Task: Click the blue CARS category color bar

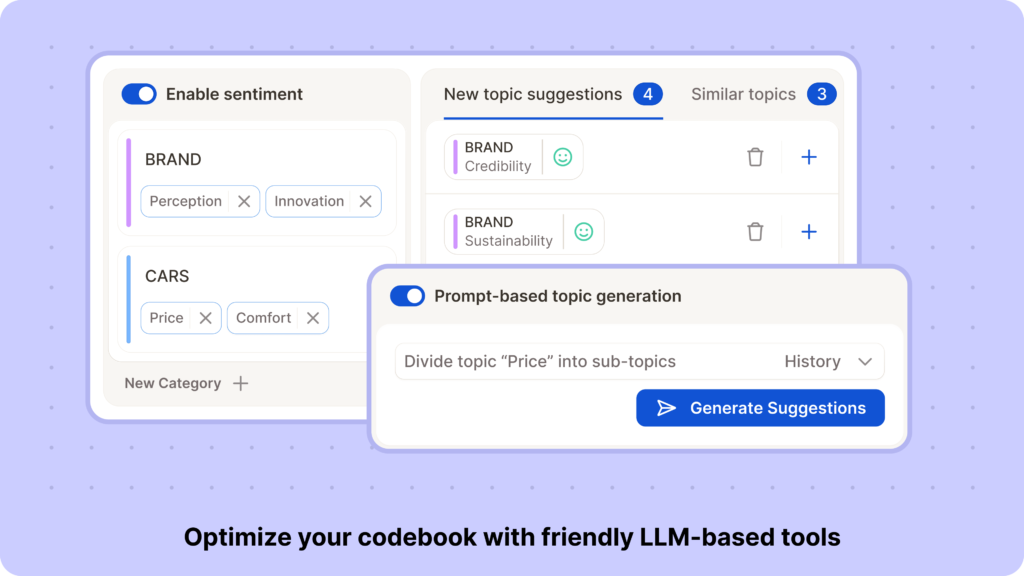Action: (x=129, y=299)
